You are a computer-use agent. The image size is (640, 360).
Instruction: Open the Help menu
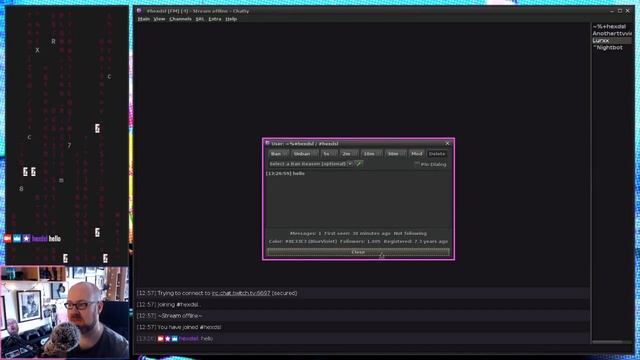[231, 19]
